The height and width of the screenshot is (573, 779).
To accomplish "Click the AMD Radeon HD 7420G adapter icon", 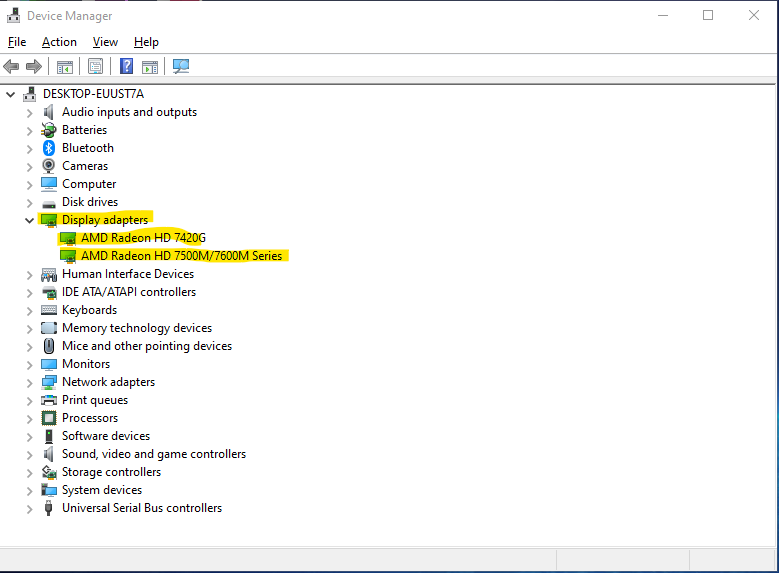I will coord(68,239).
